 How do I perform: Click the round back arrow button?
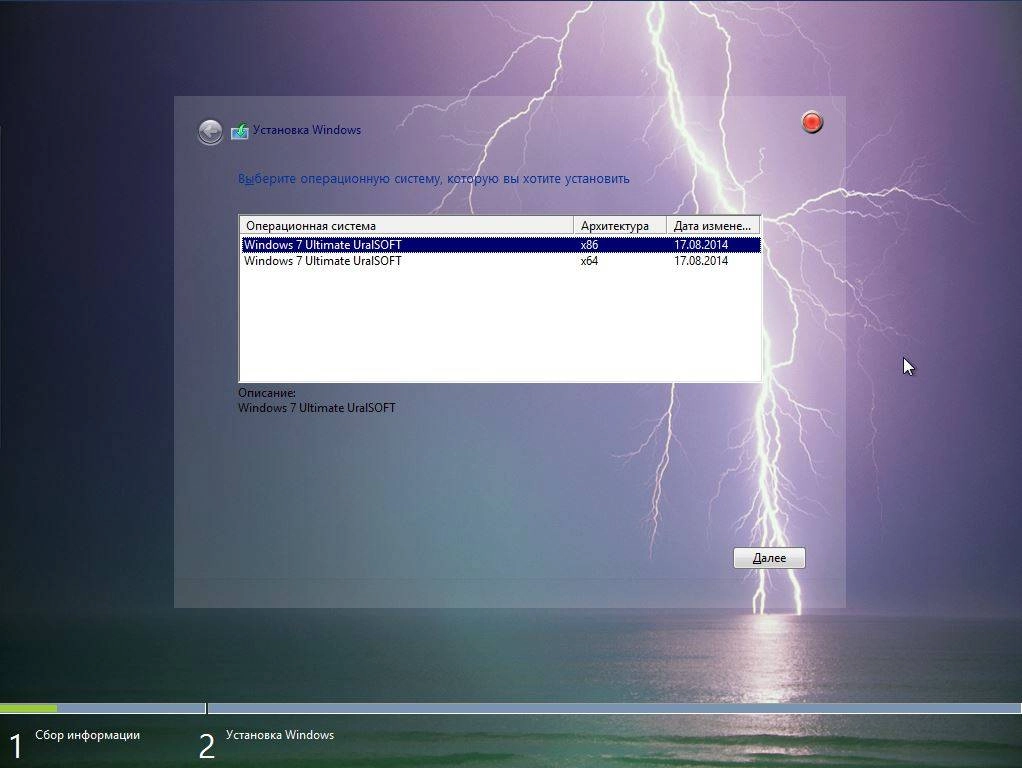pyautogui.click(x=210, y=132)
